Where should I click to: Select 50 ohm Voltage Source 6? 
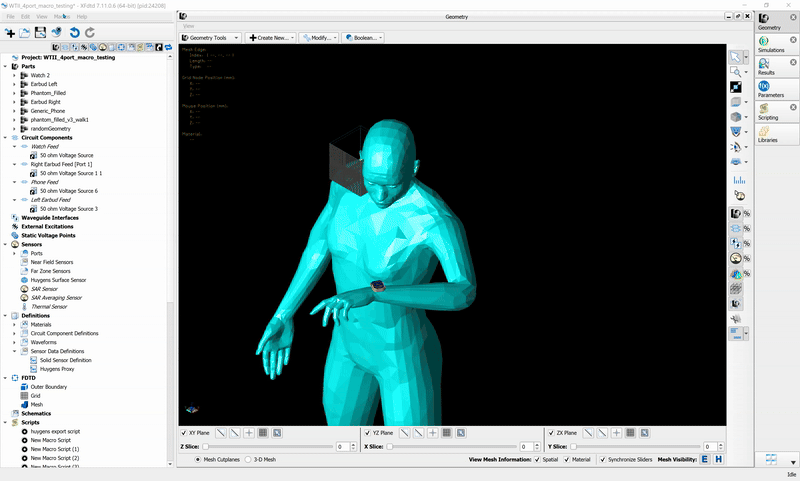[69, 191]
